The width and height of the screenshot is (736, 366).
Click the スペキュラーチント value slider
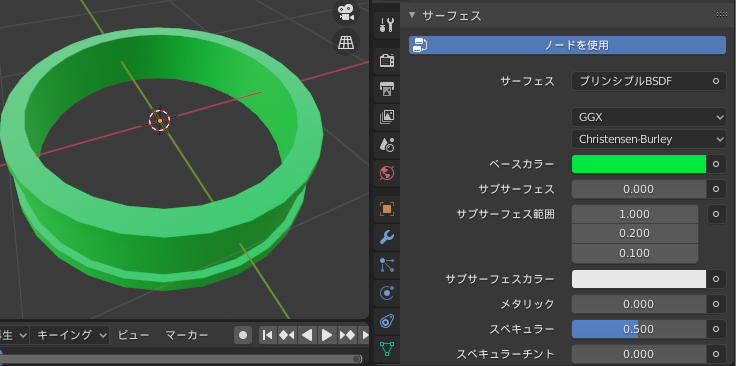pos(639,354)
